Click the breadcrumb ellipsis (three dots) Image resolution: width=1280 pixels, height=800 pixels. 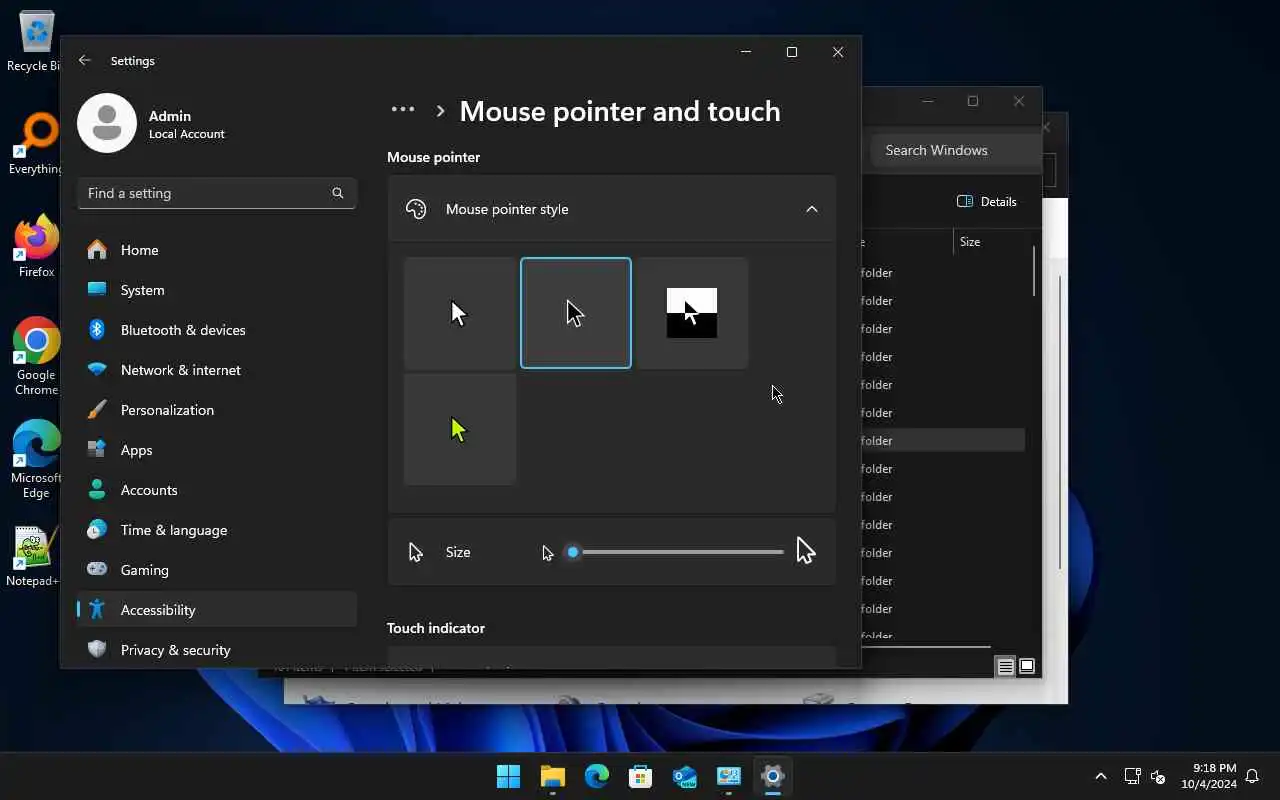click(402, 110)
